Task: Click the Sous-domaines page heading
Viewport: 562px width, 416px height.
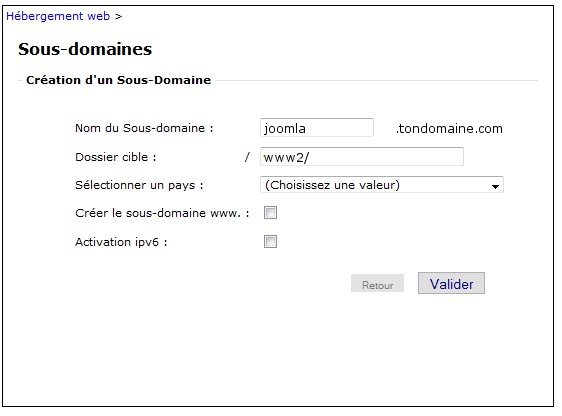Action: click(x=85, y=49)
